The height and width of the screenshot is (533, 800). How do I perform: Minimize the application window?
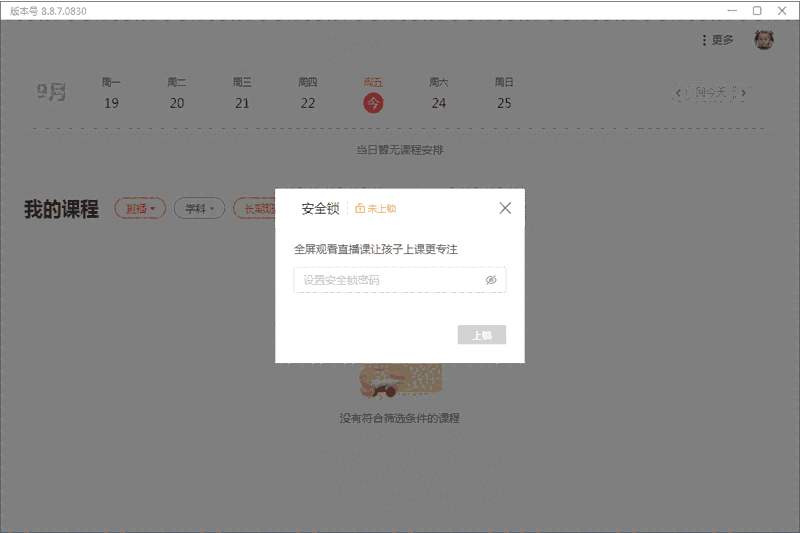[732, 11]
